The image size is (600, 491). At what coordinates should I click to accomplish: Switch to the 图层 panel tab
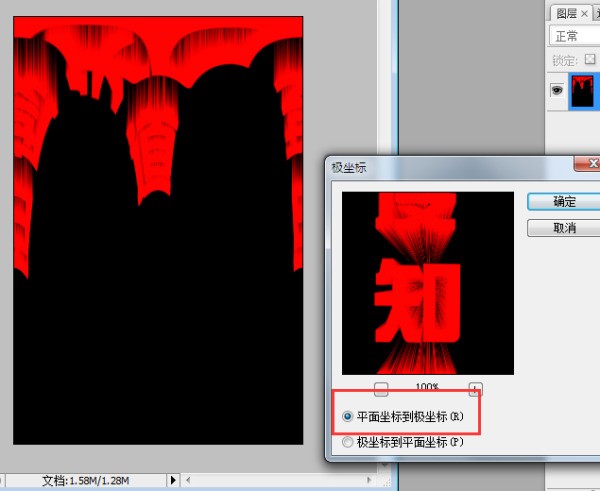(566, 13)
